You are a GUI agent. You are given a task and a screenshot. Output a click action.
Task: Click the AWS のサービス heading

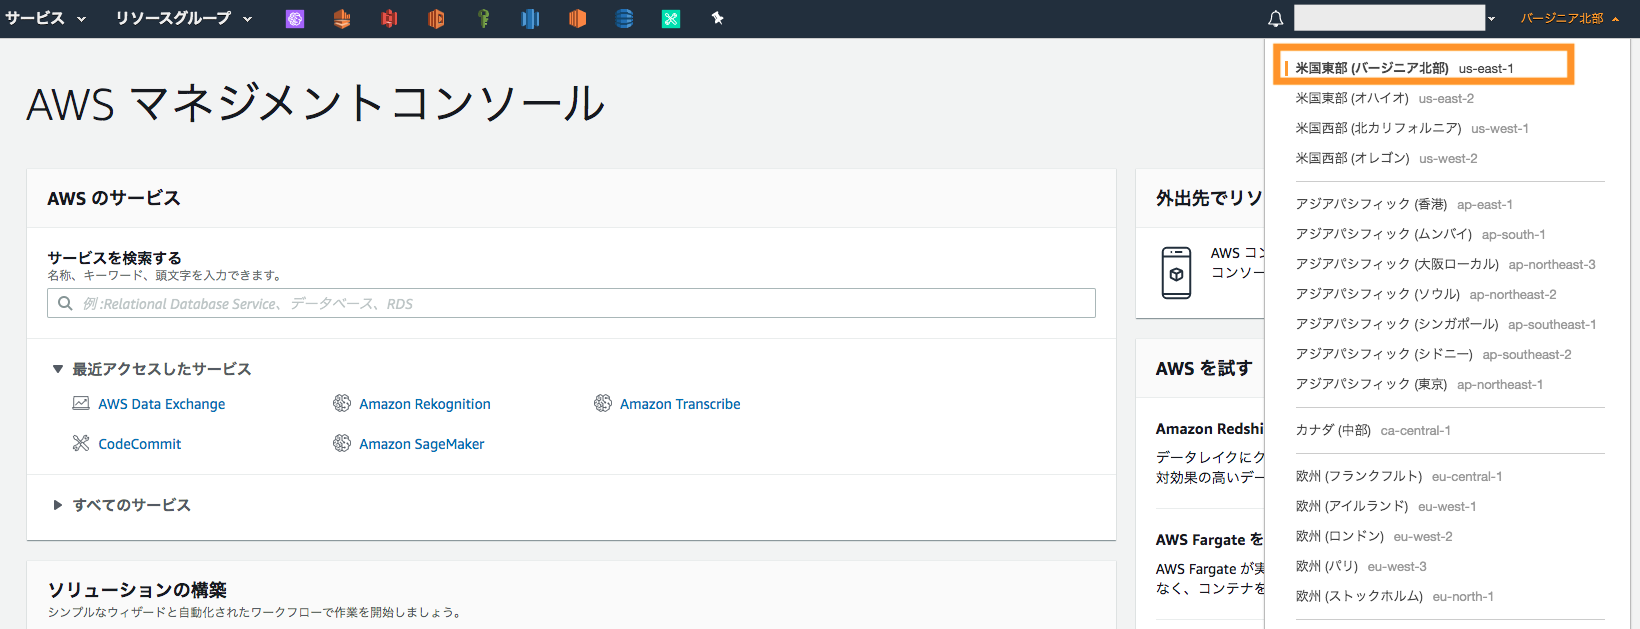[x=114, y=198]
